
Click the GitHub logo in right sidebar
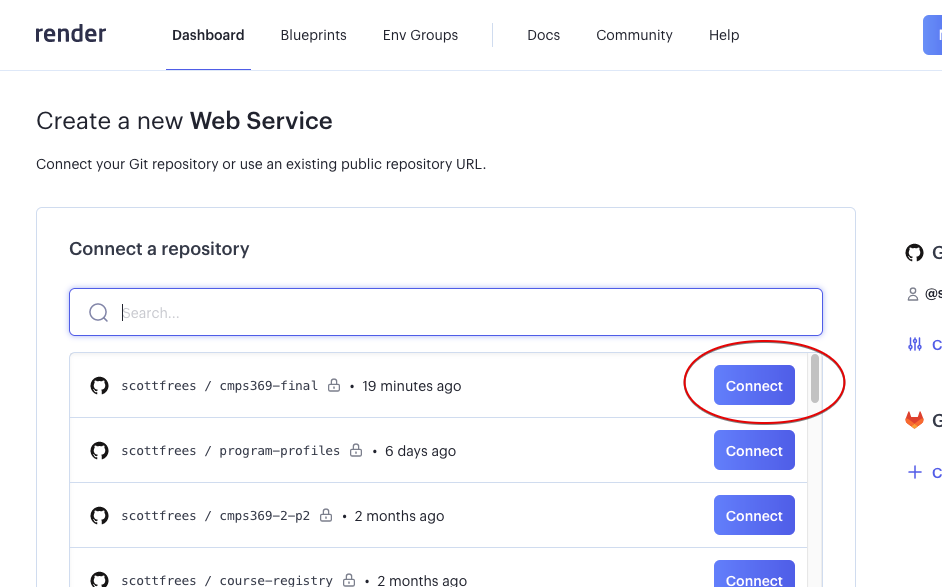click(914, 253)
